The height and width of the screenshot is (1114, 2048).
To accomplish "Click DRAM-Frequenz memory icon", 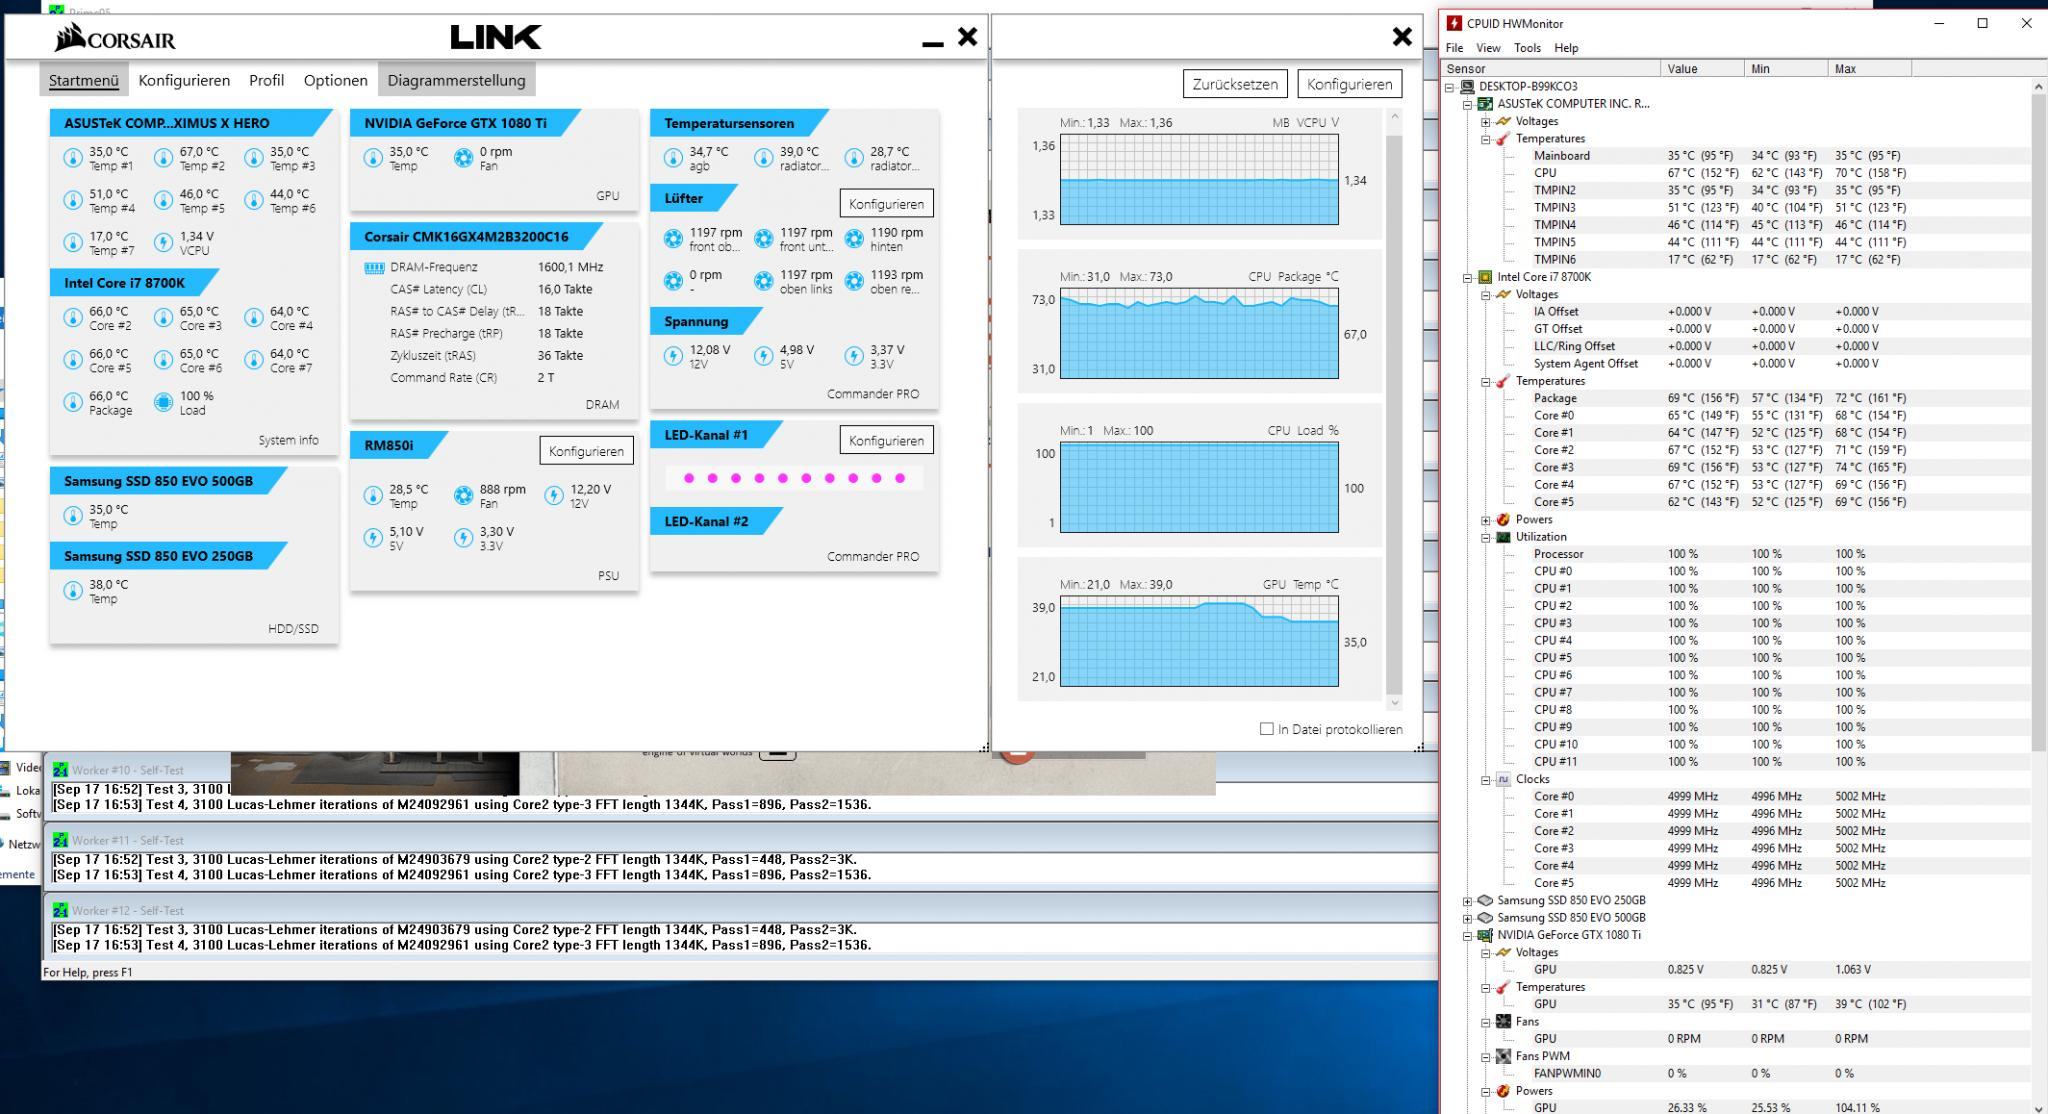I will tap(374, 267).
